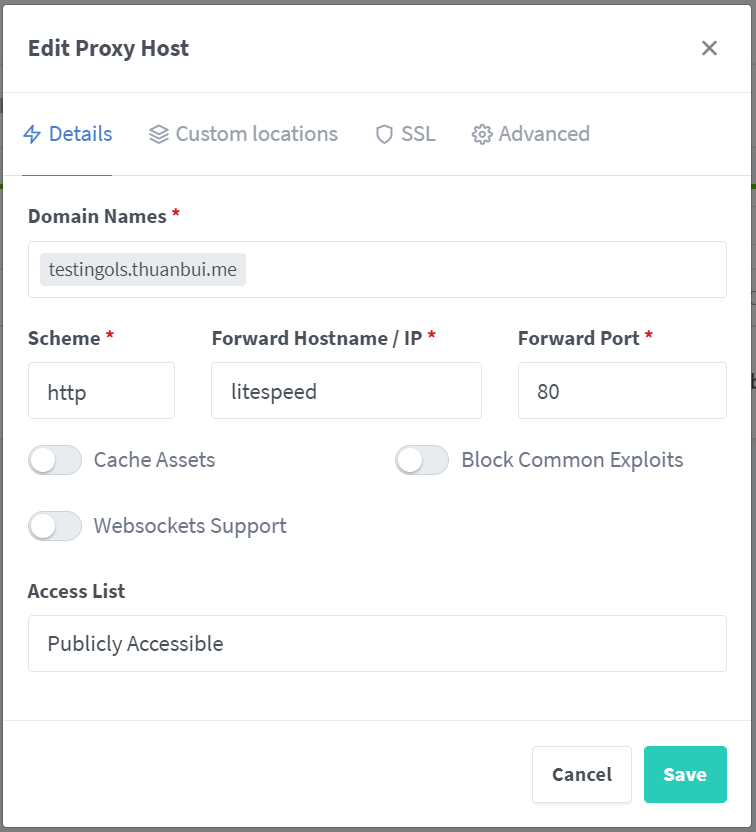The height and width of the screenshot is (832, 756).
Task: Expand the Access List selector
Action: tap(377, 643)
